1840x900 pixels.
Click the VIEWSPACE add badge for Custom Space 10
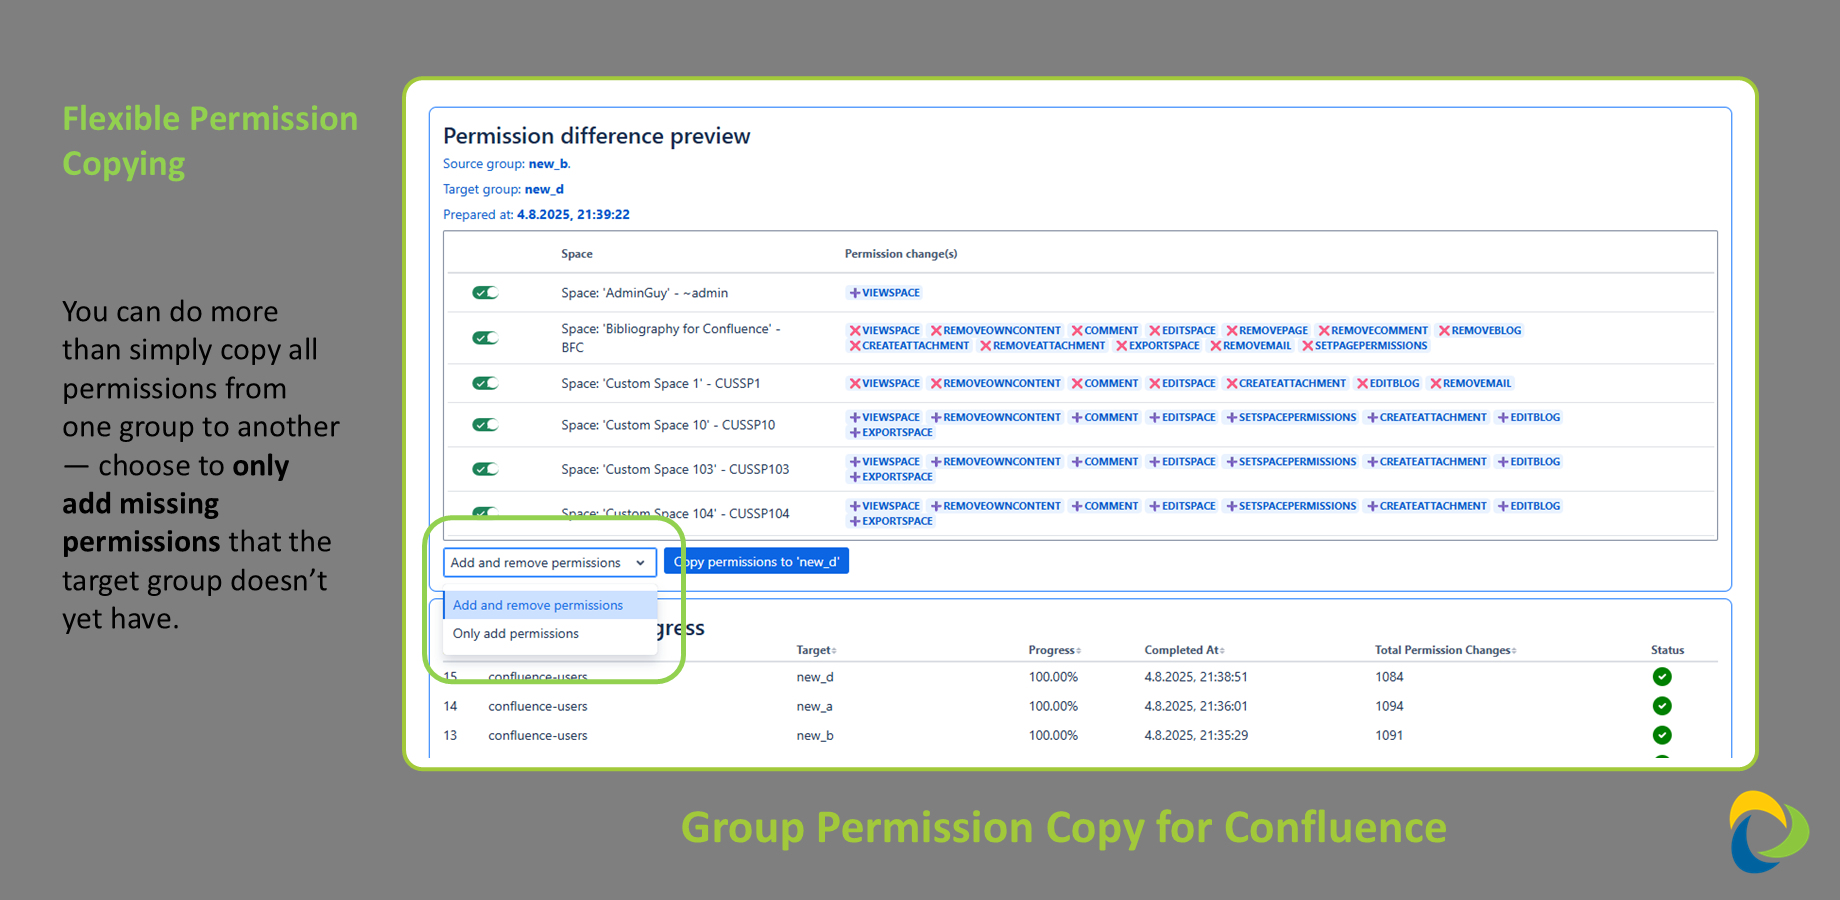884,417
